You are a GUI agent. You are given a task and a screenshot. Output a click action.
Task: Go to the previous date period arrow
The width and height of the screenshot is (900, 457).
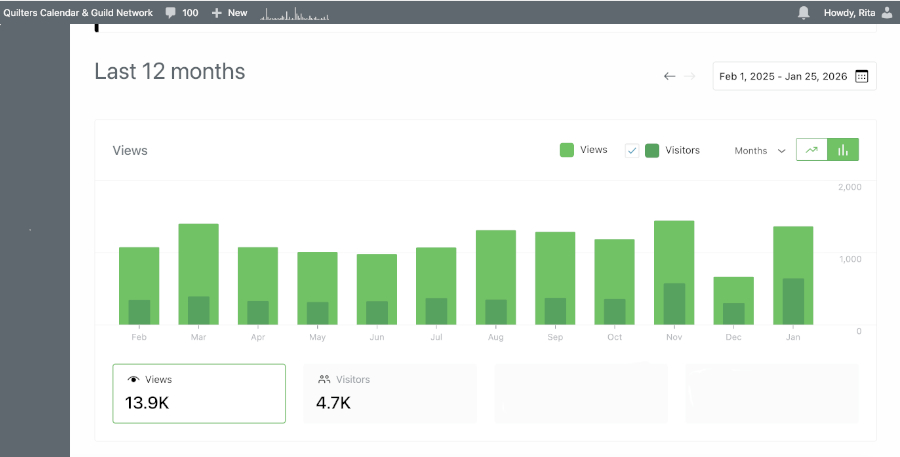tap(669, 76)
